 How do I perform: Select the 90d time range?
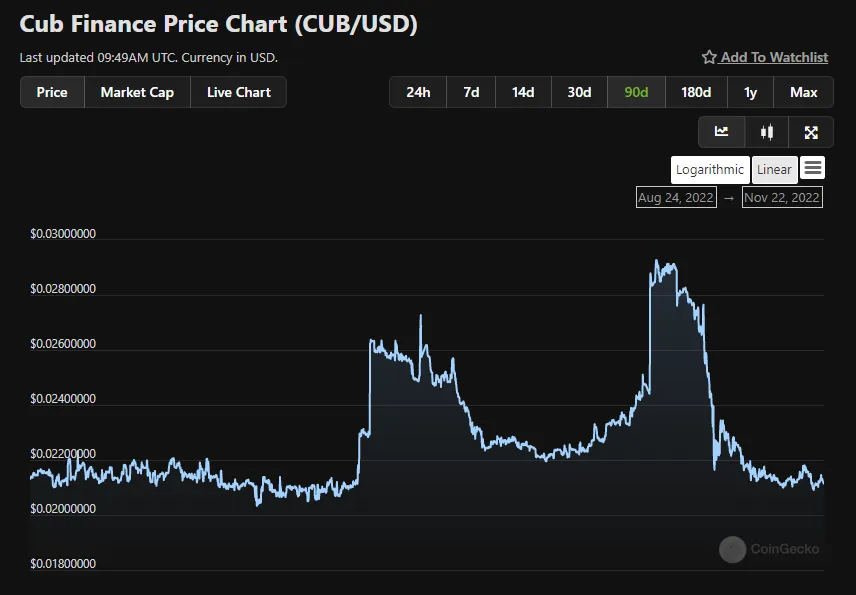click(636, 92)
